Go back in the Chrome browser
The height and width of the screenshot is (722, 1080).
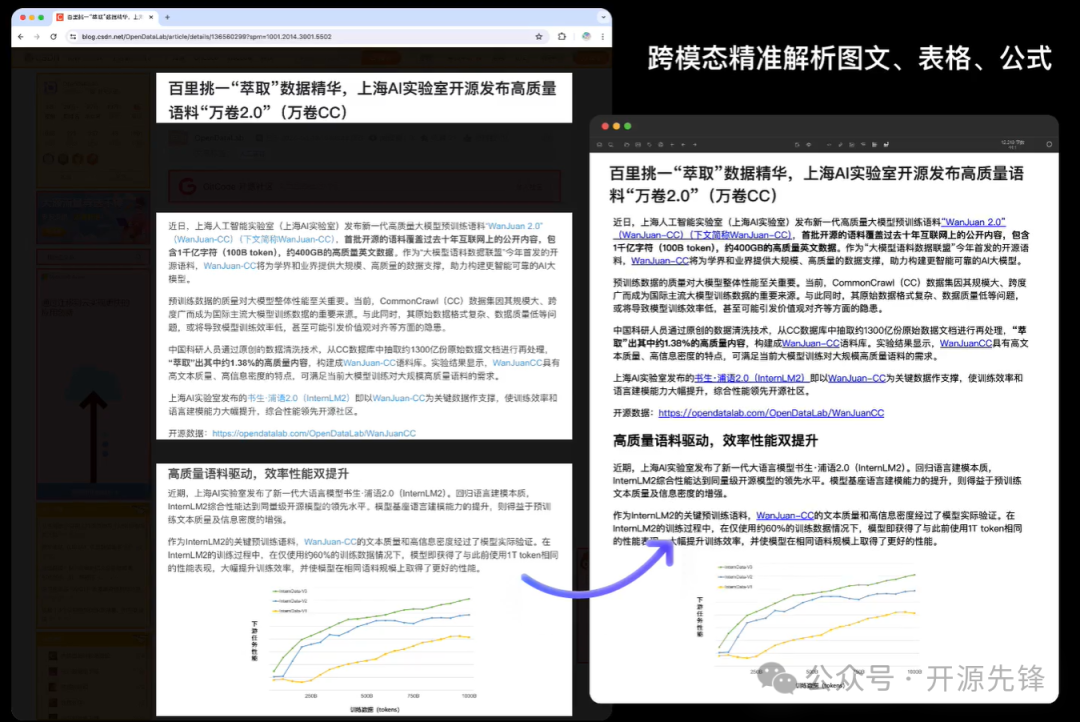click(21, 37)
